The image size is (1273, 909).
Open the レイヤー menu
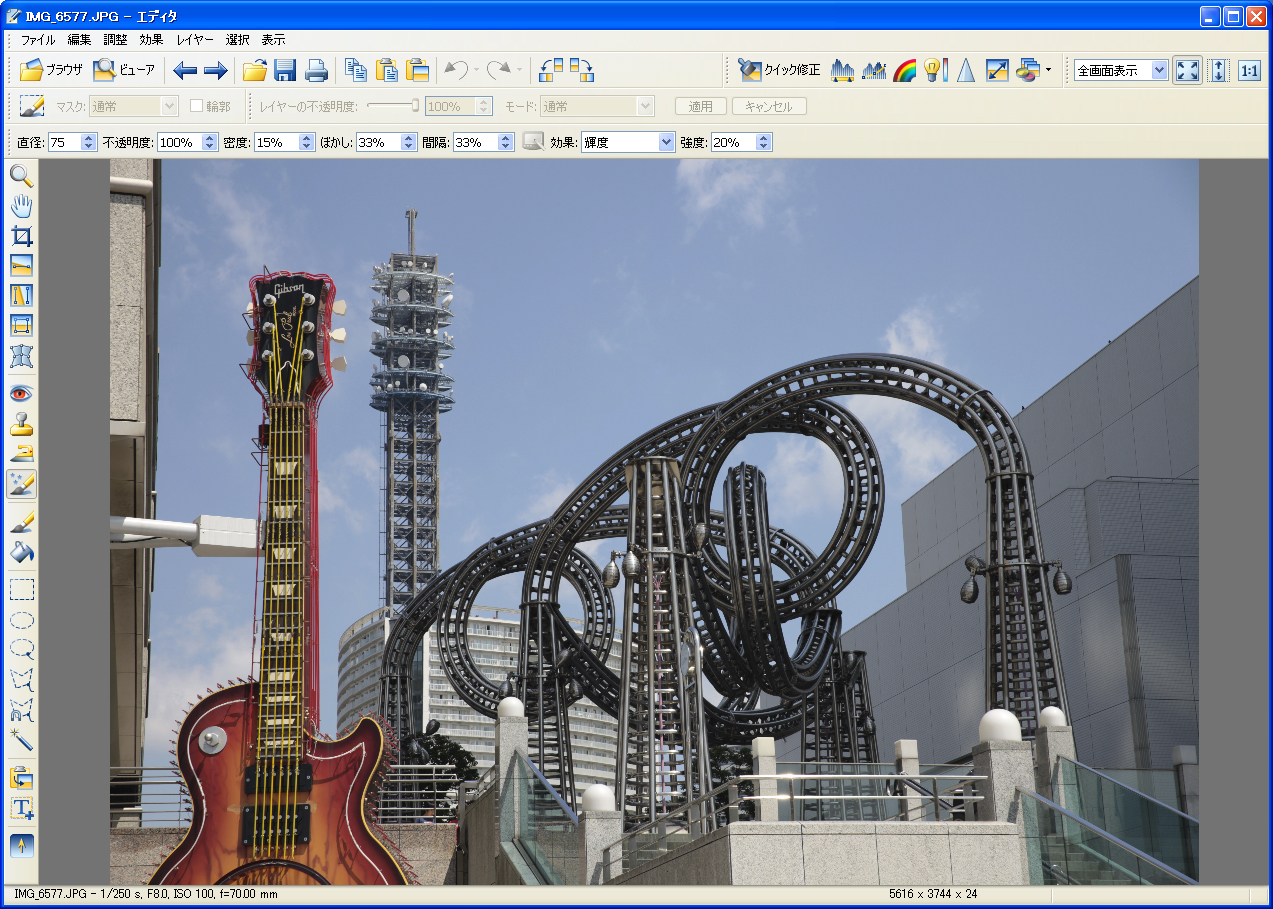194,40
